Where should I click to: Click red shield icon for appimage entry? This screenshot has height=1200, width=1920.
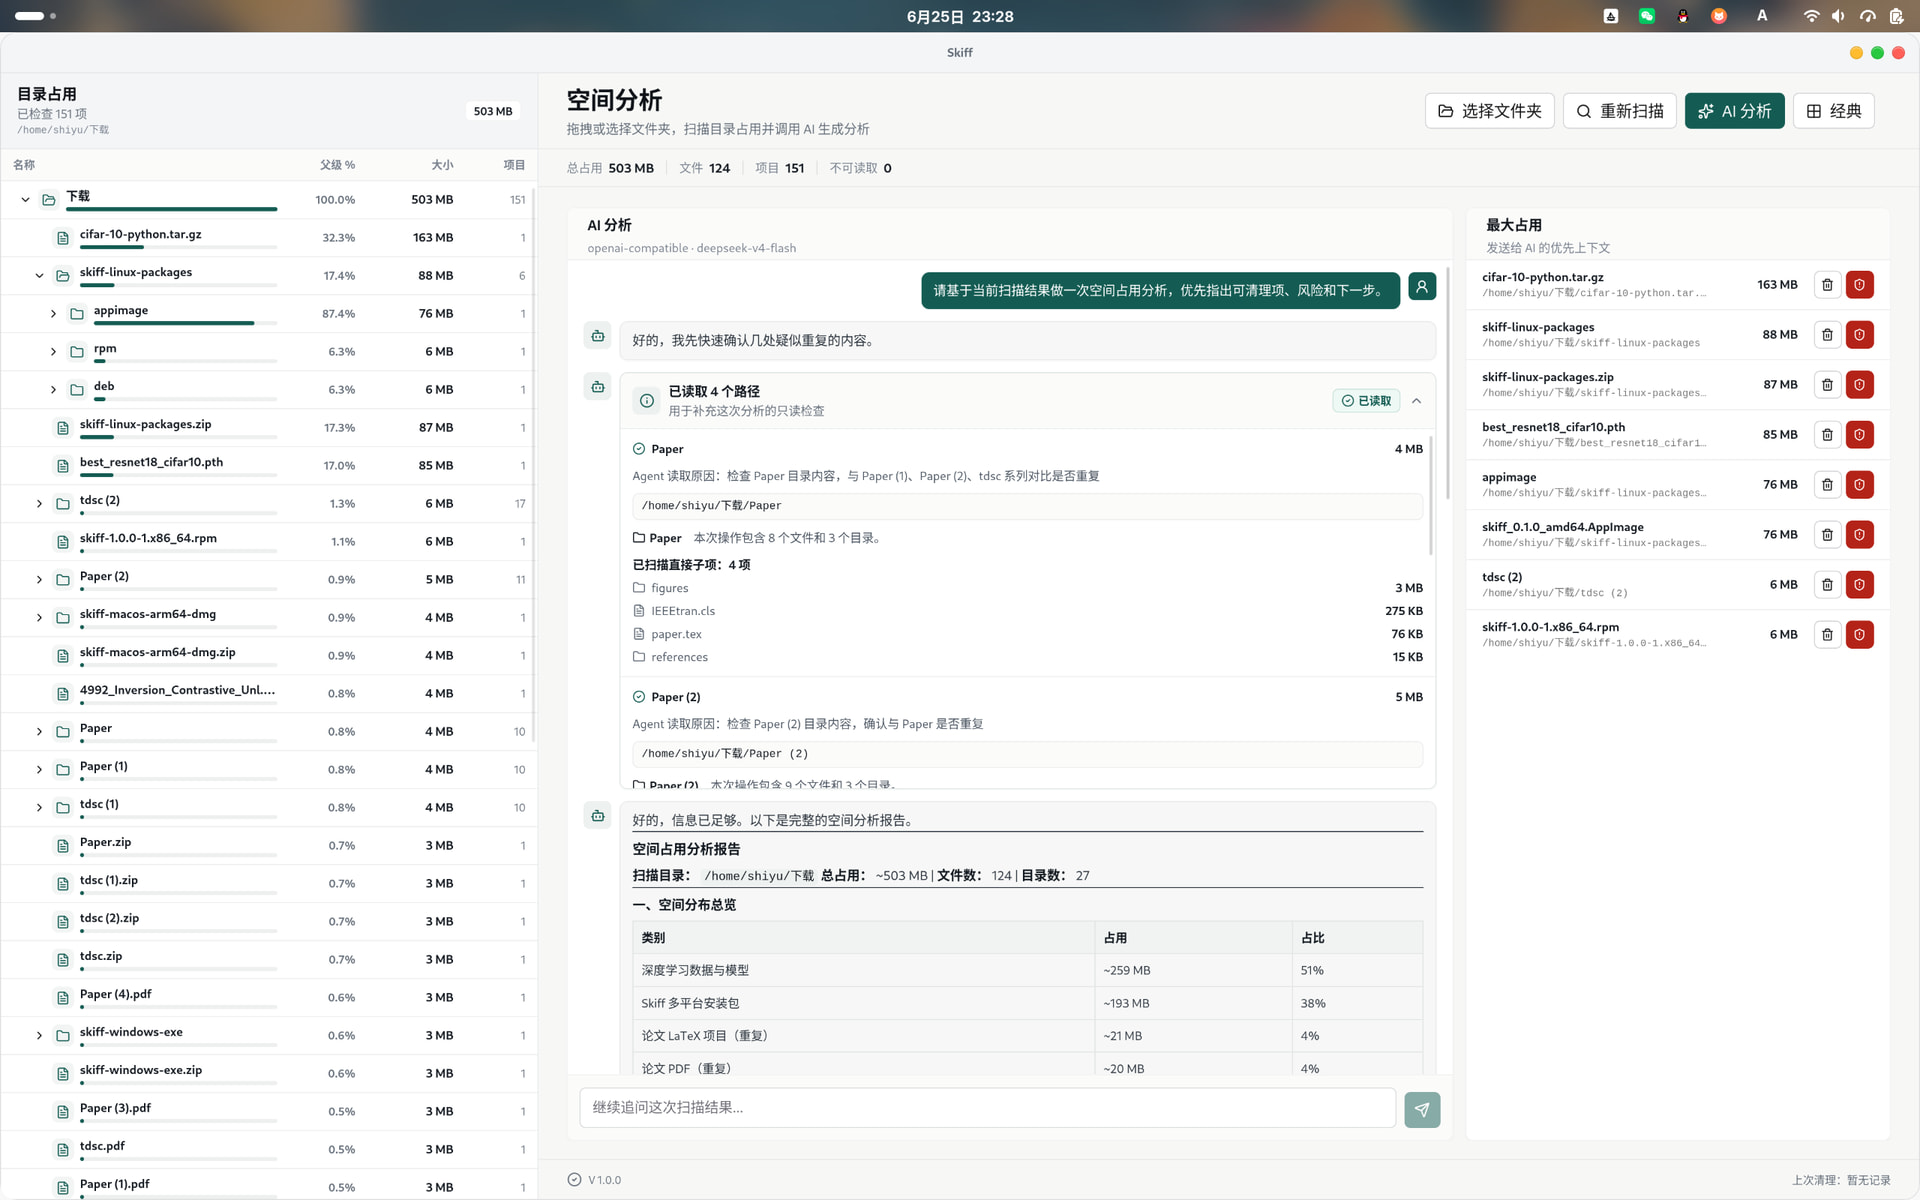coord(1859,485)
